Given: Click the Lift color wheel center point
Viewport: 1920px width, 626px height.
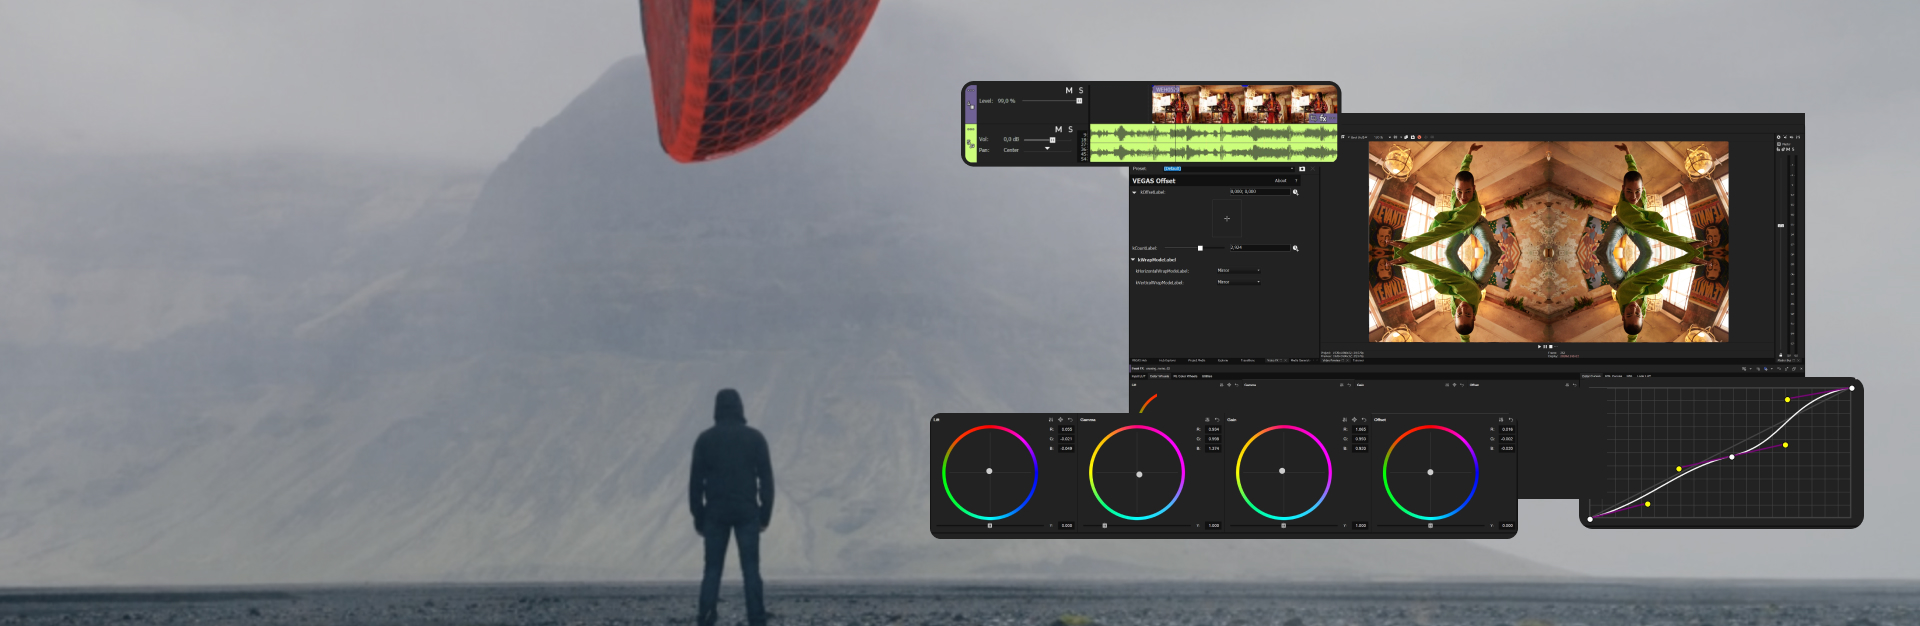Looking at the screenshot, I should (989, 471).
